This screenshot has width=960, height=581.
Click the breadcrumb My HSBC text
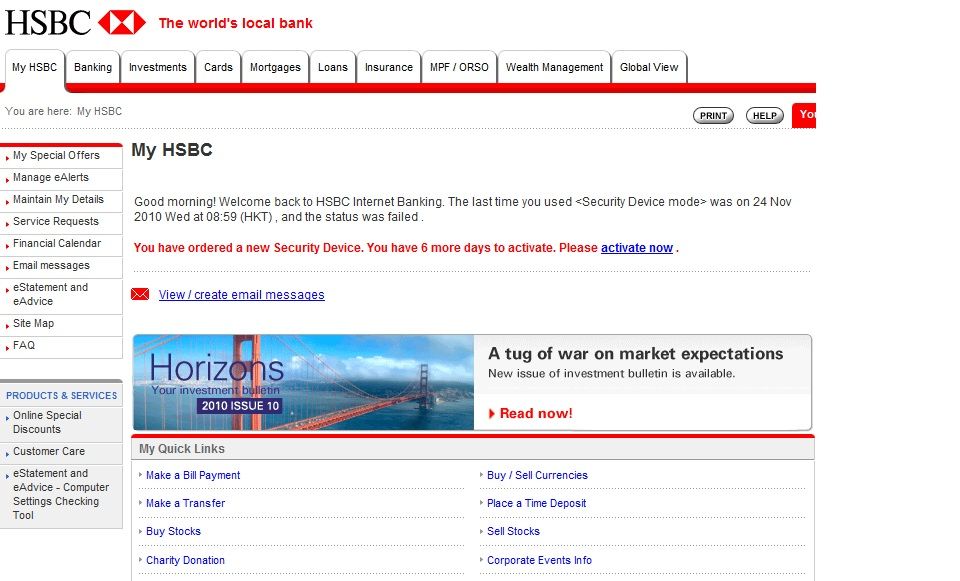pyautogui.click(x=99, y=111)
